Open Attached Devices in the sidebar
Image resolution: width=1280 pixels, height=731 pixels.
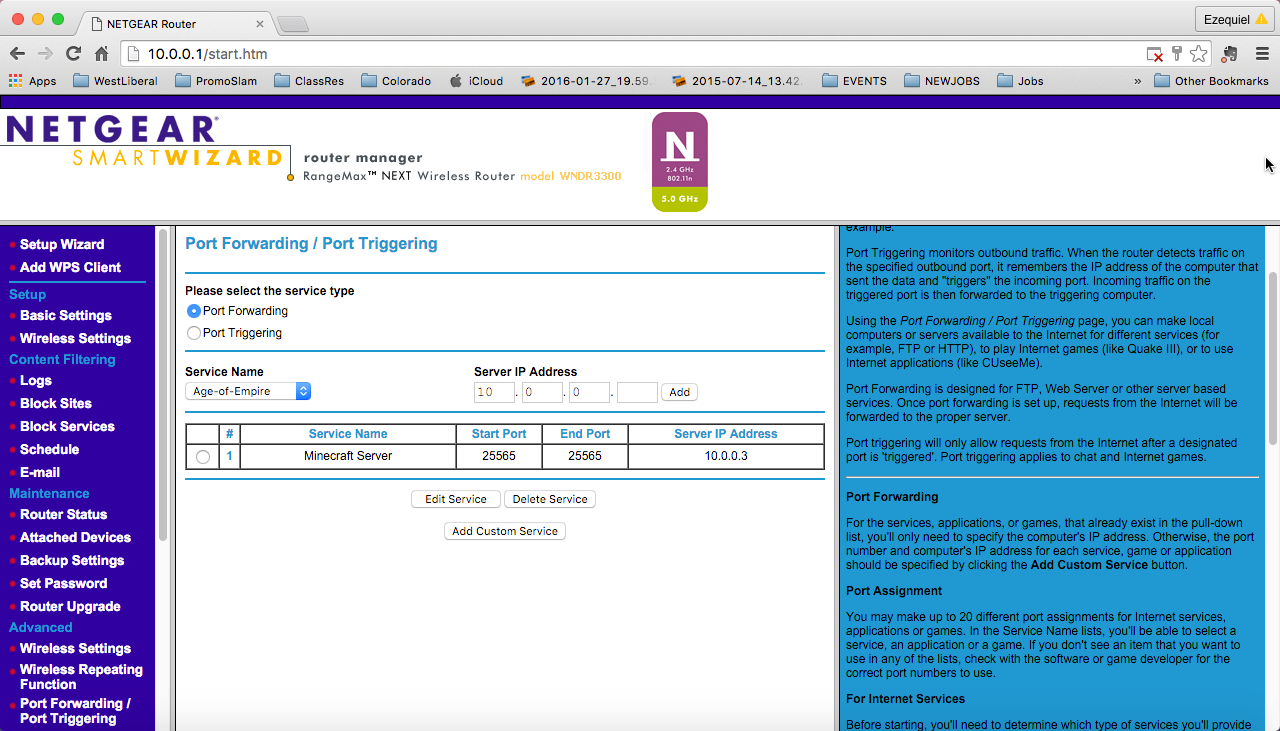tap(75, 537)
